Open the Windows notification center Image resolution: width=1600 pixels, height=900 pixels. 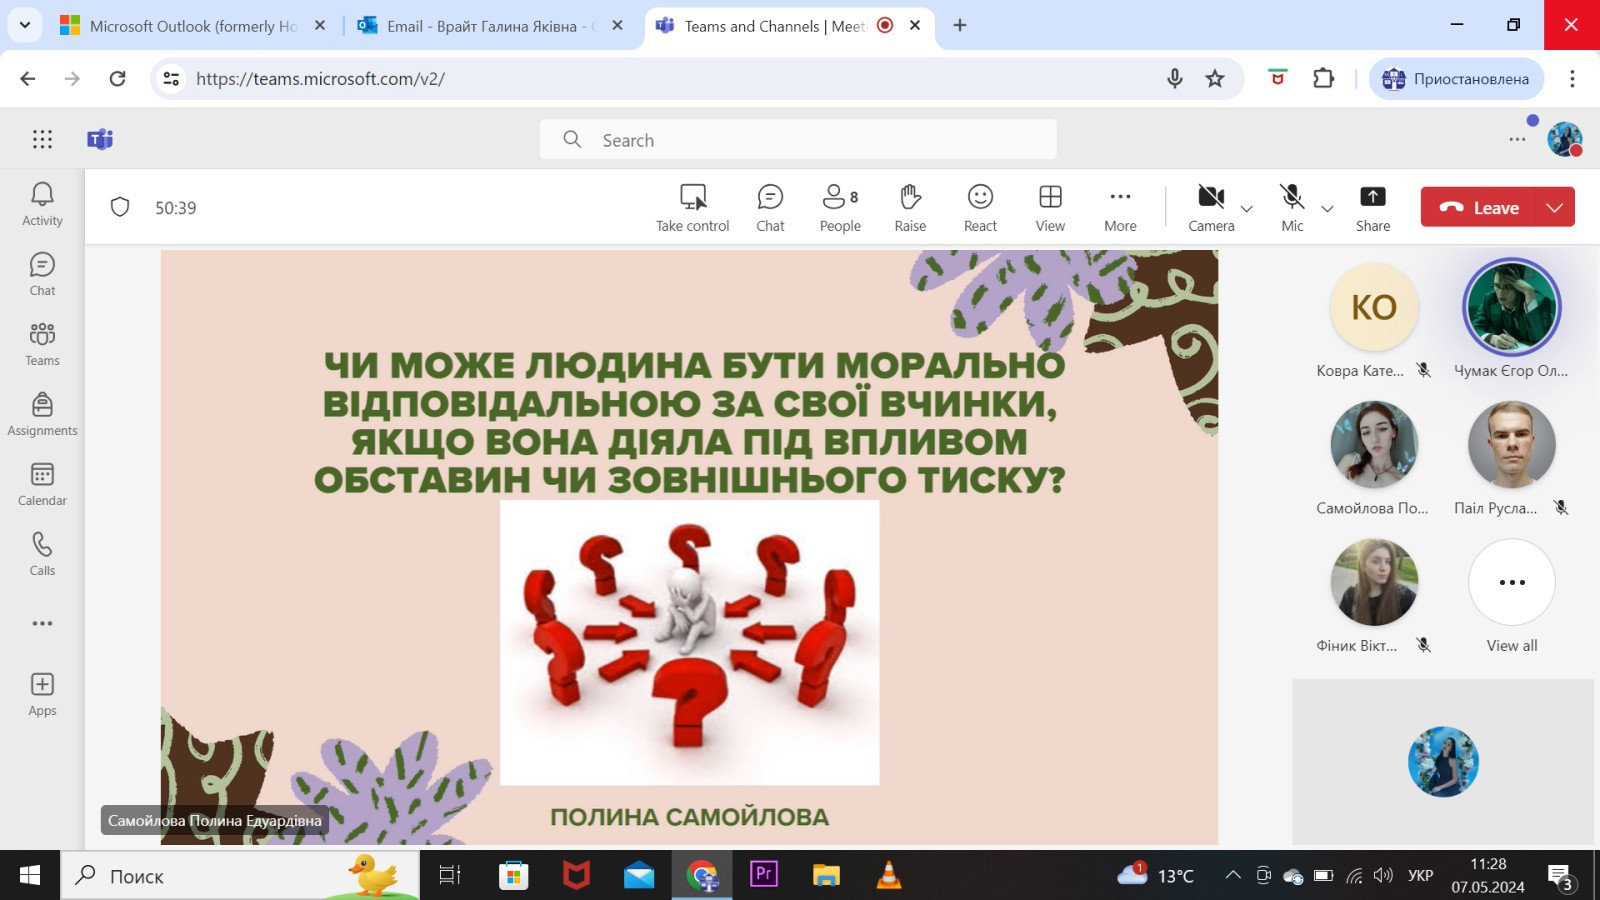coord(1560,877)
